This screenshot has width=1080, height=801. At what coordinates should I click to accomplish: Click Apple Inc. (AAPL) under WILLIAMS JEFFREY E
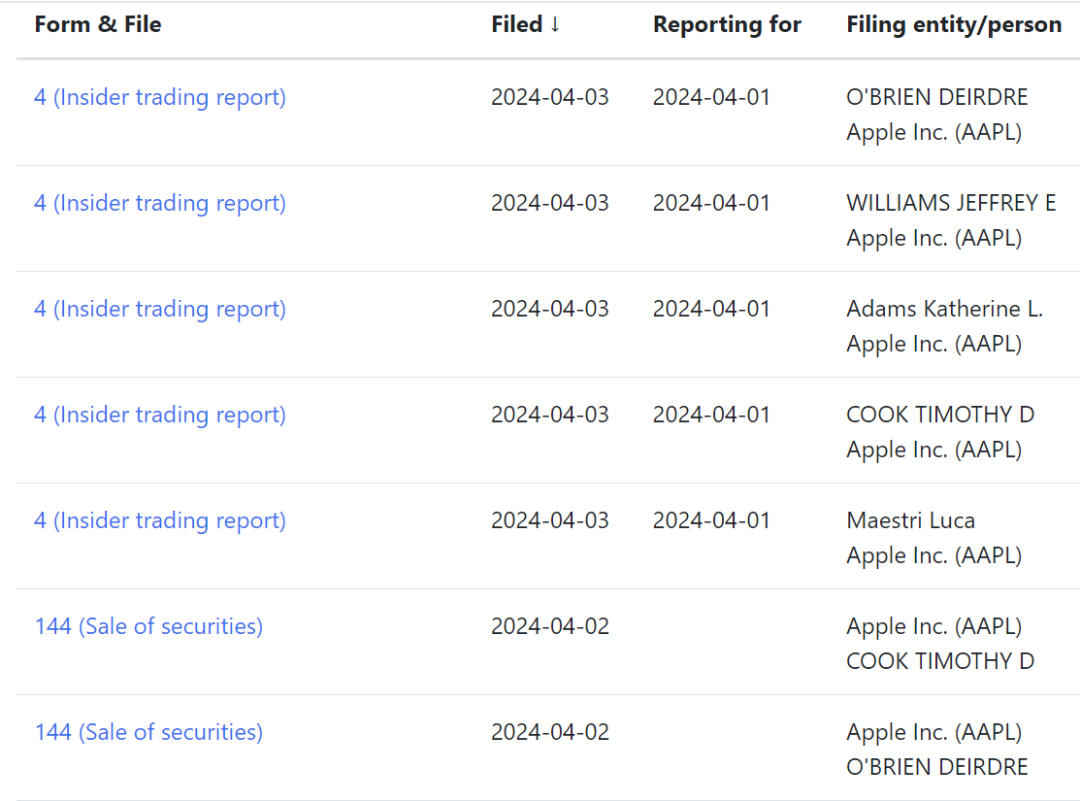coord(934,238)
